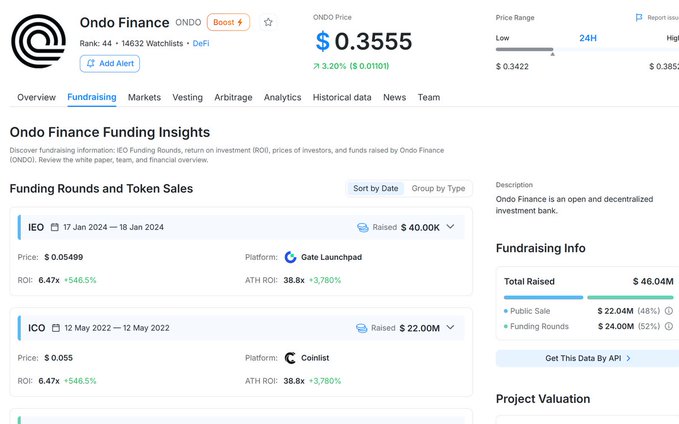Click the IEO date 17 Jan 2024 — 18 Jan 2024
The width and height of the screenshot is (679, 424).
(x=113, y=227)
